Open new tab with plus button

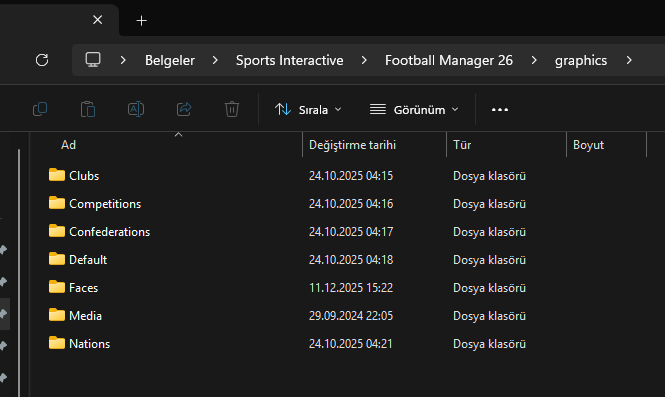click(141, 20)
